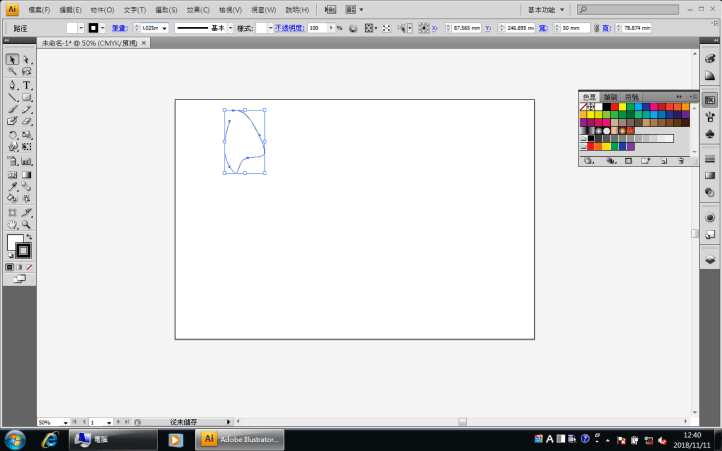Select the Type tool
The height and width of the screenshot is (451, 722).
click(27, 85)
